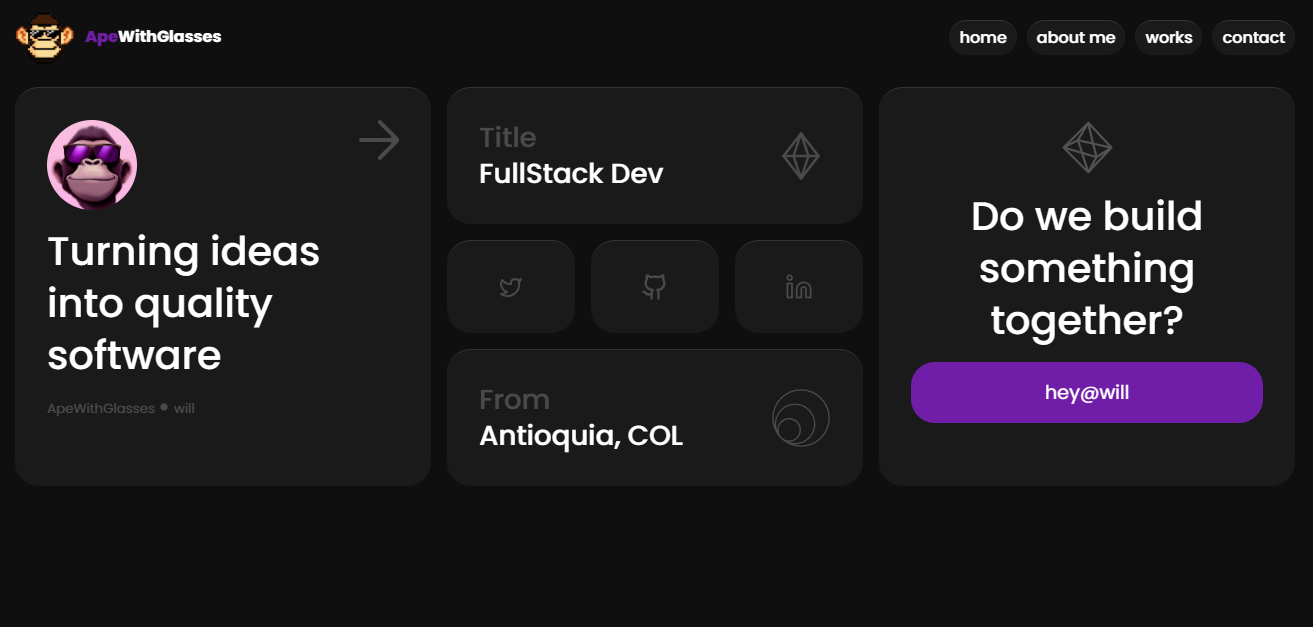
Task: Click the Antioquia, COL location text
Action: 581,436
